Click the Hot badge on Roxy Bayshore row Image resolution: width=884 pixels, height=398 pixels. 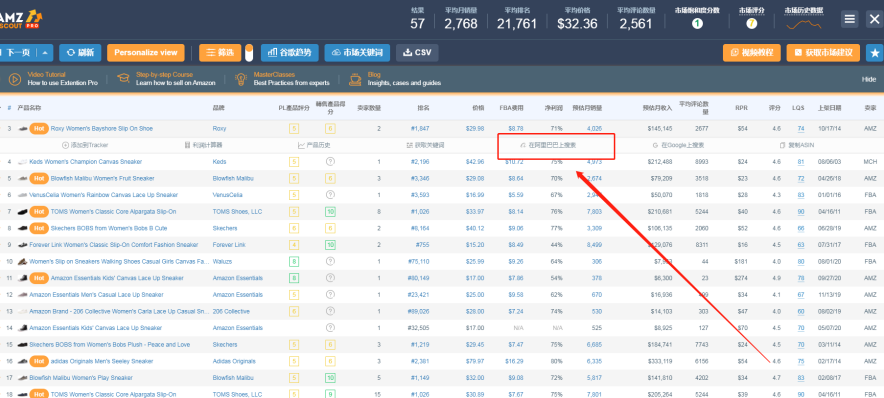[x=38, y=129]
